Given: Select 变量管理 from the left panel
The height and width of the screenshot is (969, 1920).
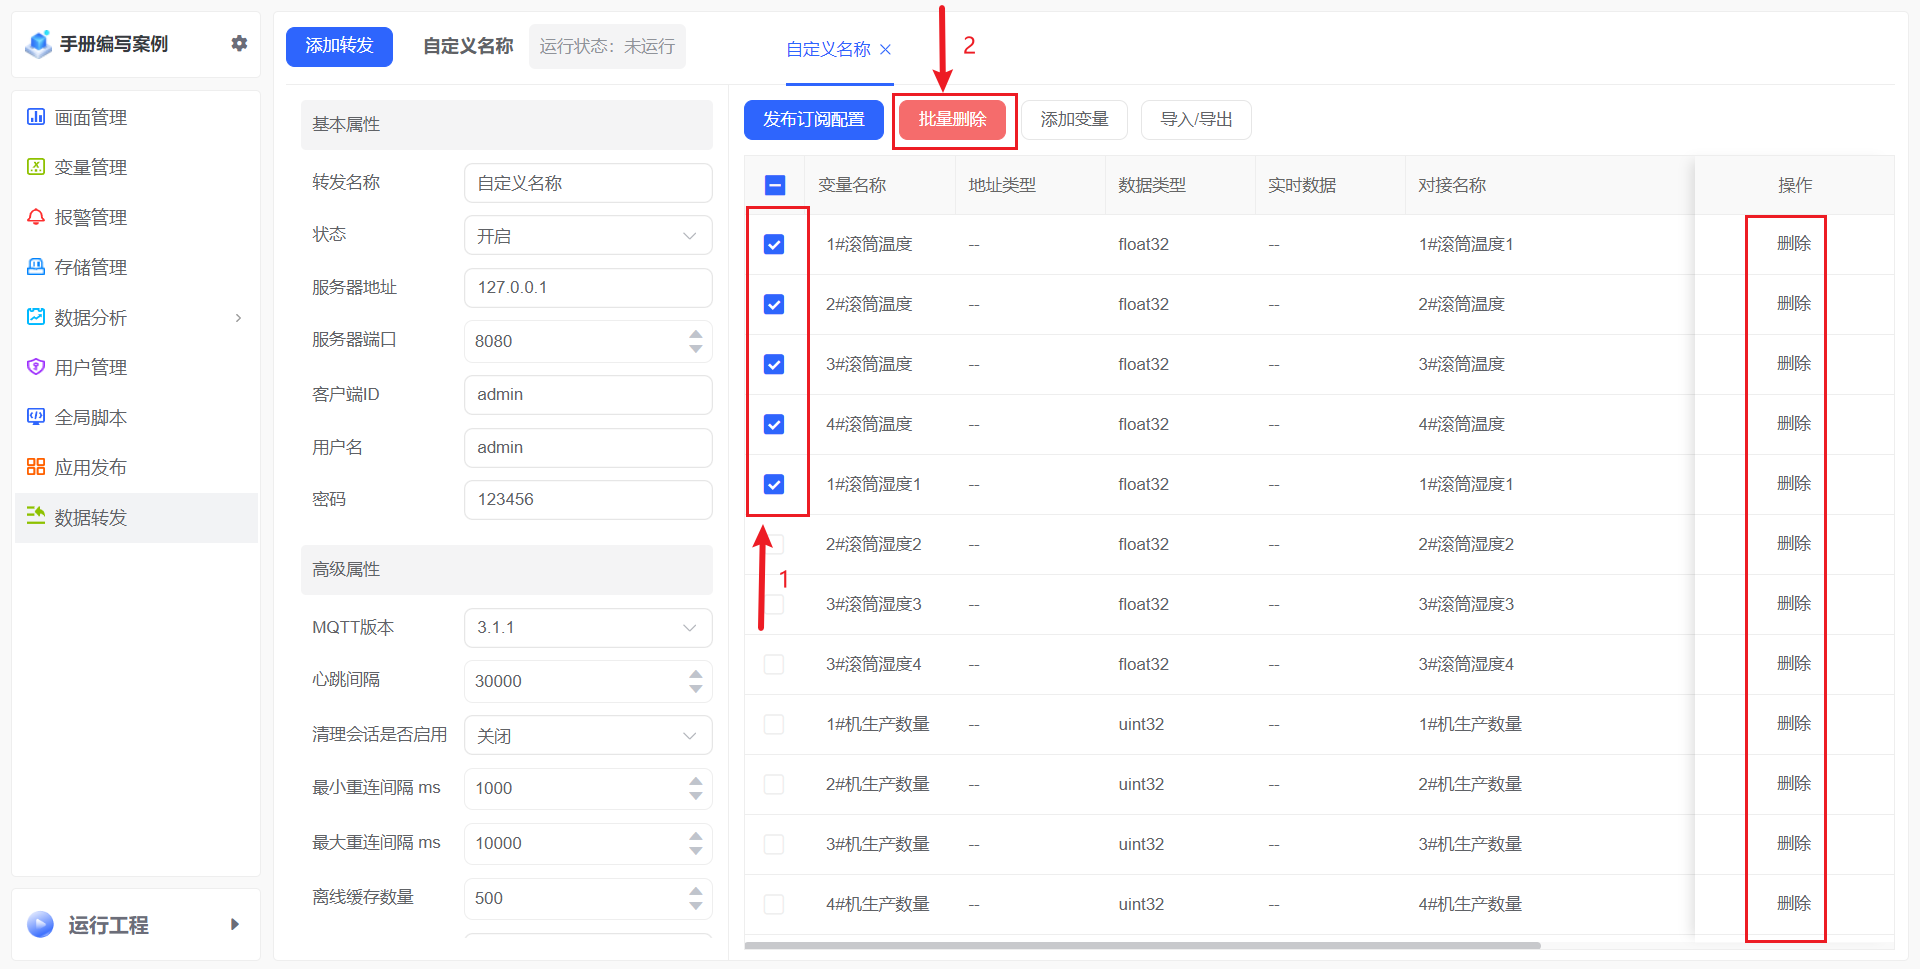Looking at the screenshot, I should [x=92, y=167].
